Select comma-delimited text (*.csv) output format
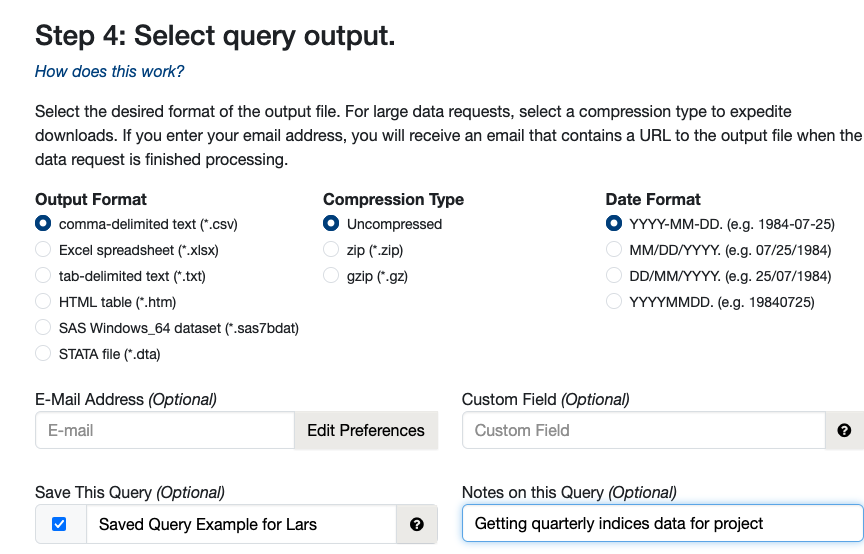The width and height of the screenshot is (864, 554). point(43,224)
